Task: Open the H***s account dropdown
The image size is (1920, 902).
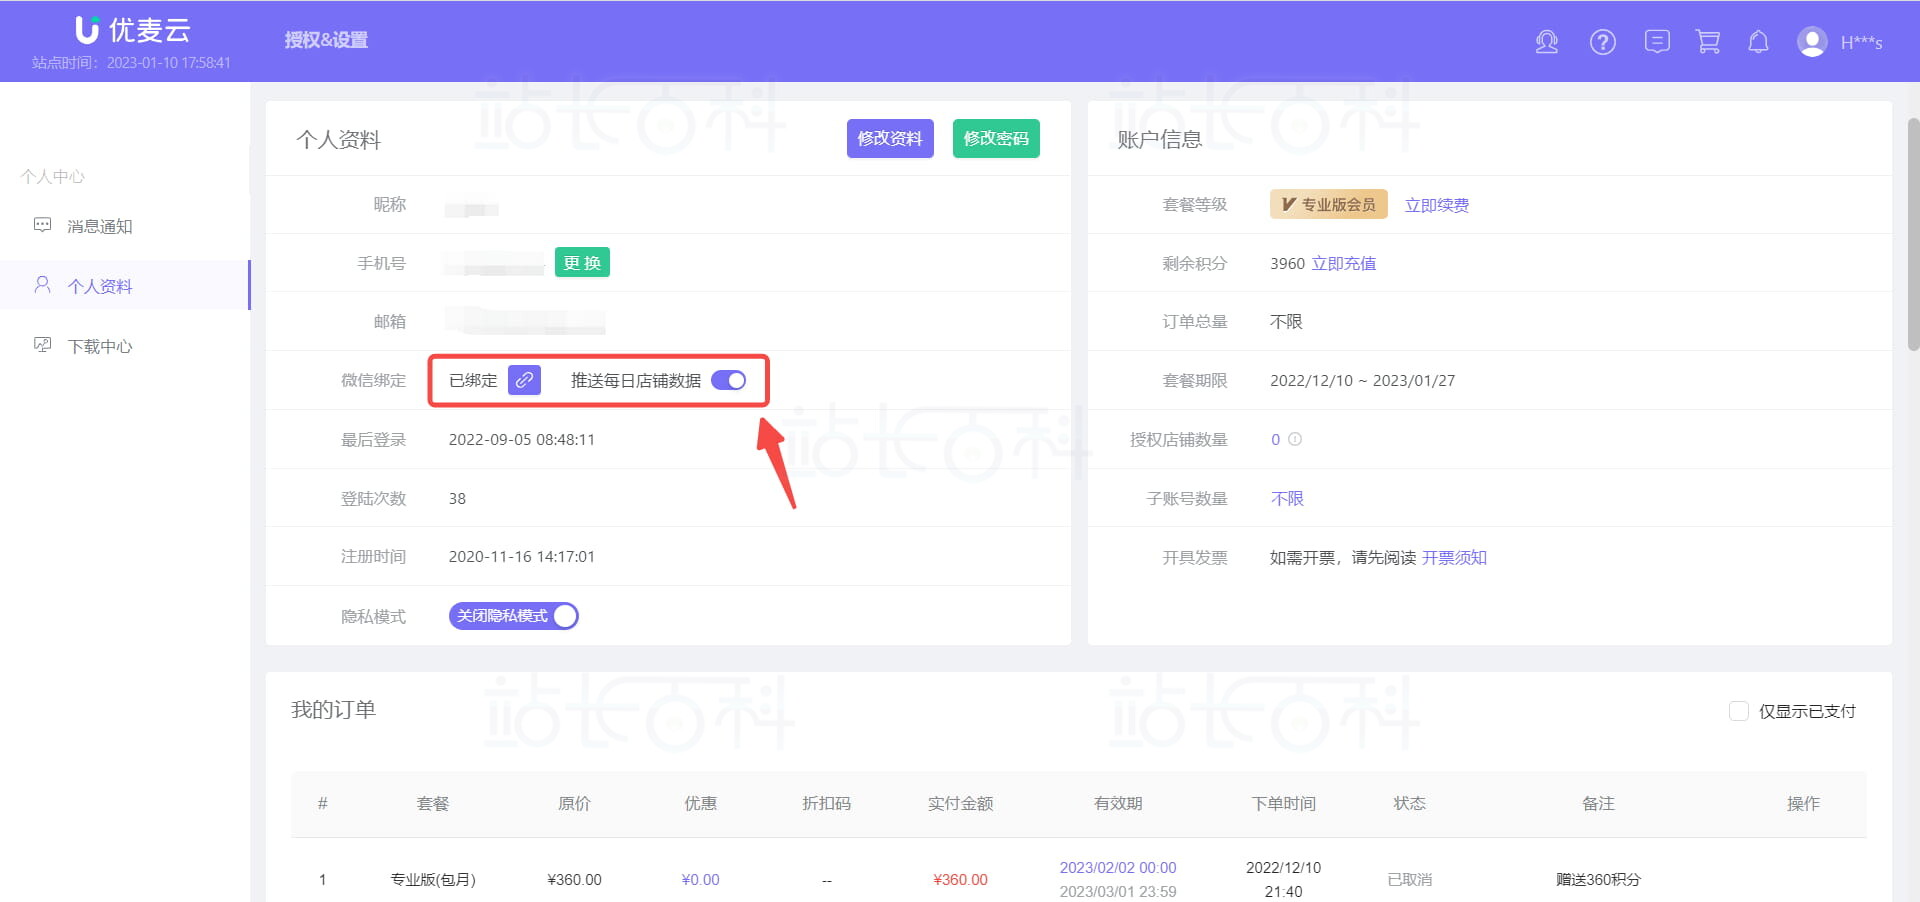Action: (1861, 42)
